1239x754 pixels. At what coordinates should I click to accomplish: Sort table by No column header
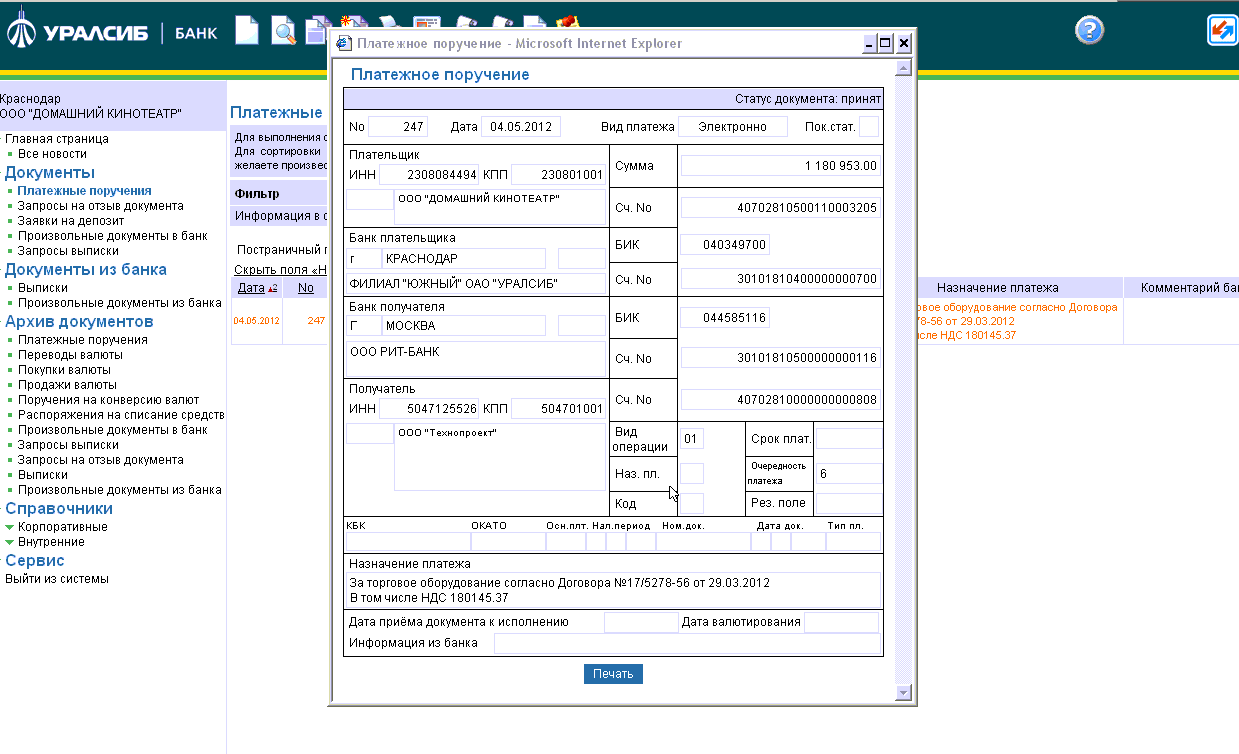click(306, 288)
